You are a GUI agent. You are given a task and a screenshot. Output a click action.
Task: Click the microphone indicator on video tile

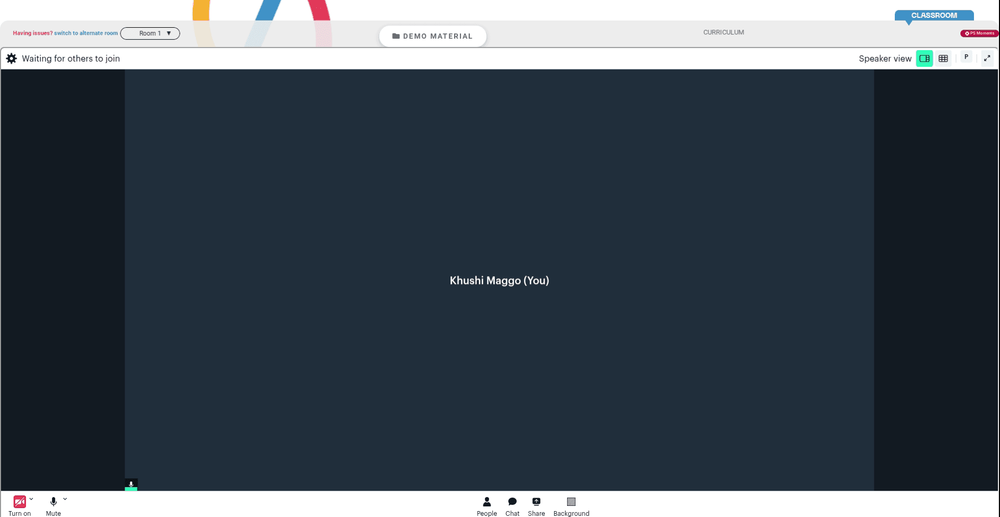click(131, 484)
